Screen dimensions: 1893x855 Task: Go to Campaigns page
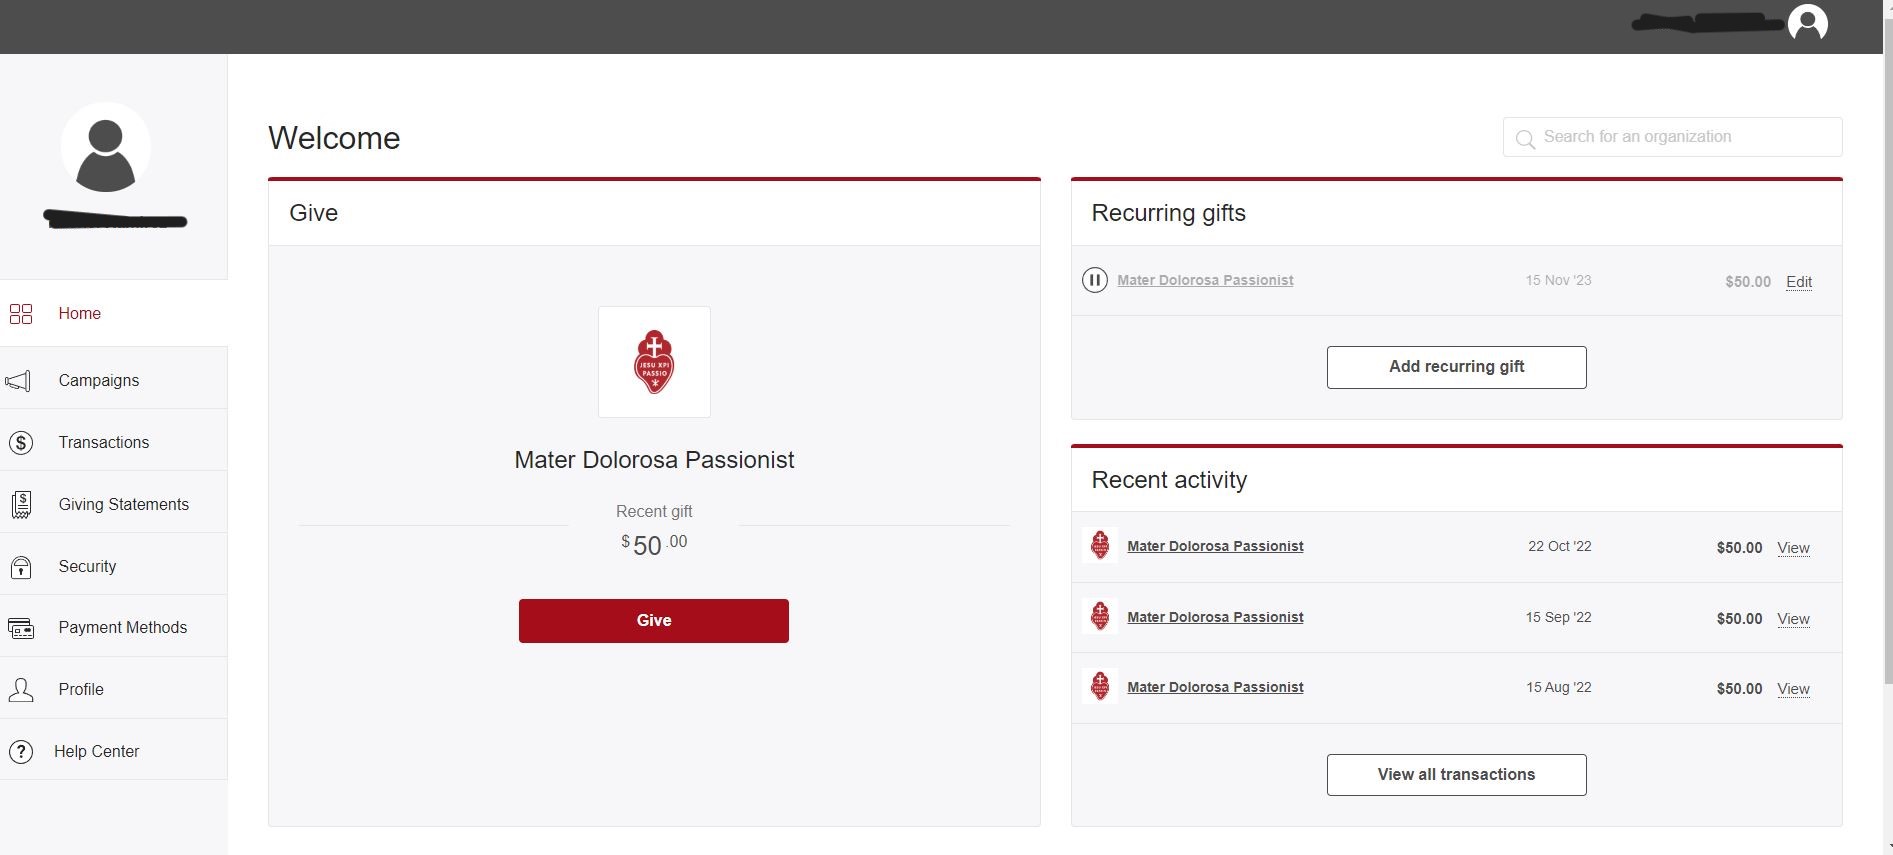point(114,381)
